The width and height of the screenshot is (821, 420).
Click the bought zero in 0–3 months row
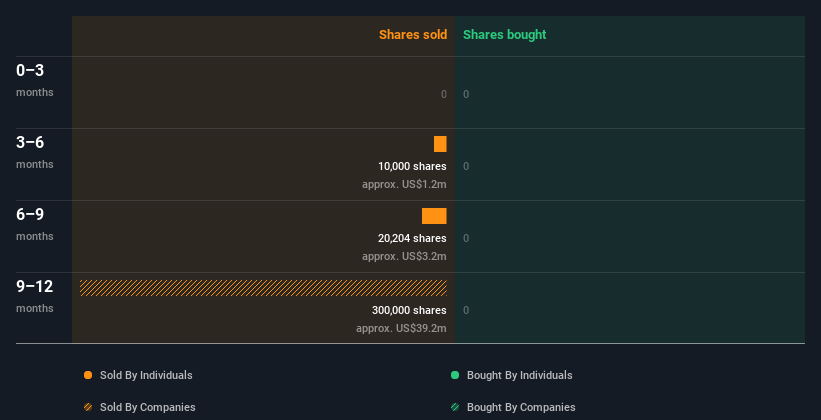click(x=466, y=94)
